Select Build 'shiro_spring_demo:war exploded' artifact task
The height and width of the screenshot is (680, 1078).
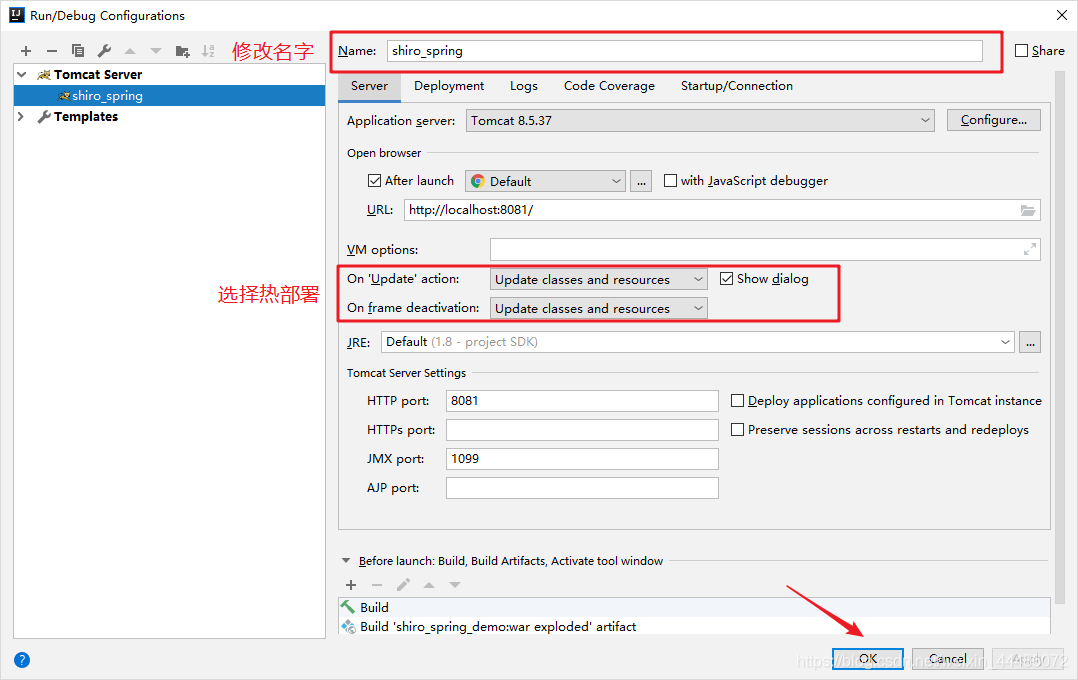tap(694, 626)
